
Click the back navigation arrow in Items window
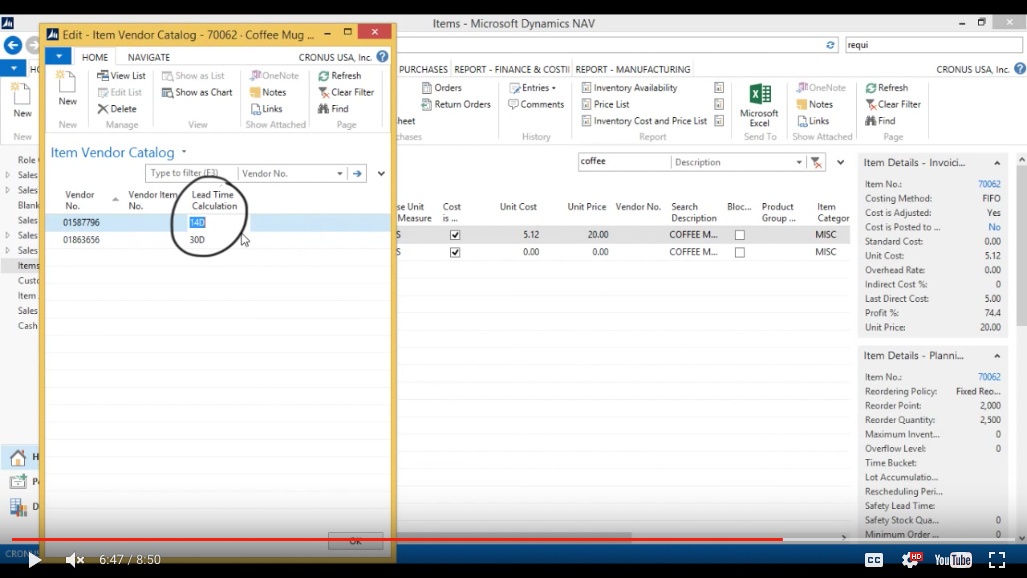click(12, 45)
